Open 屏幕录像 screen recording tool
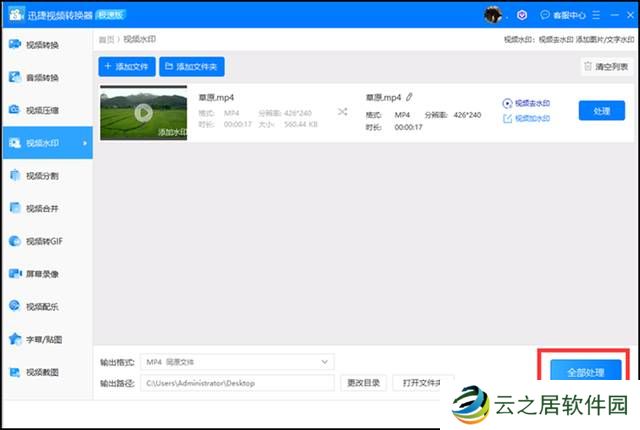 (x=42, y=273)
